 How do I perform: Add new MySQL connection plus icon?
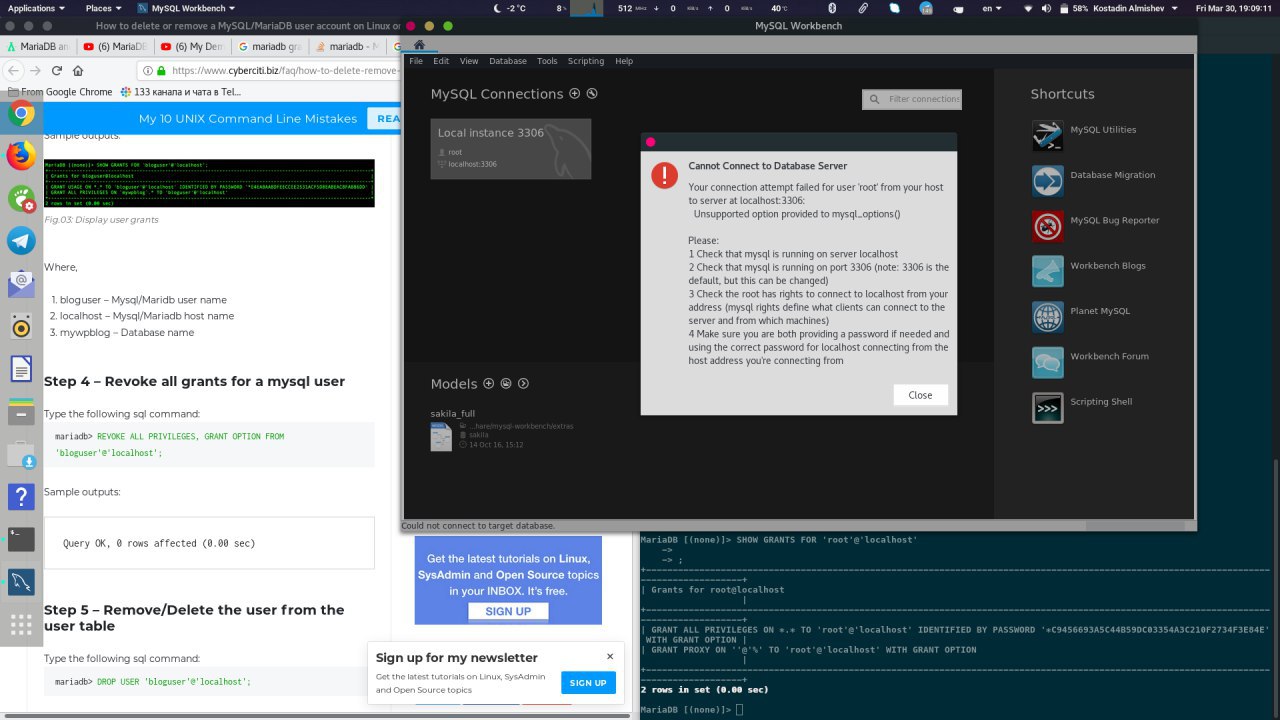pyautogui.click(x=574, y=93)
